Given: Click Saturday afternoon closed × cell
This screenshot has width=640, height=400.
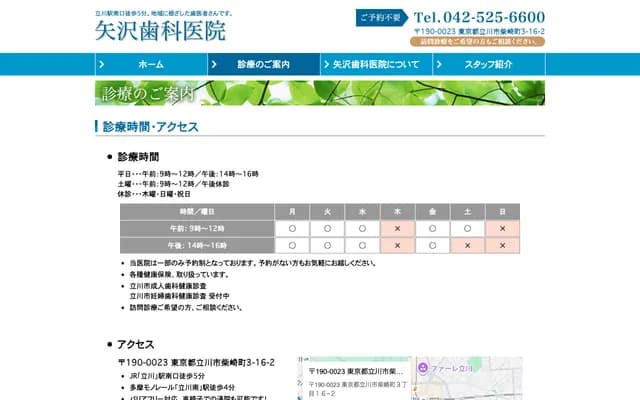Looking at the screenshot, I should tap(468, 245).
